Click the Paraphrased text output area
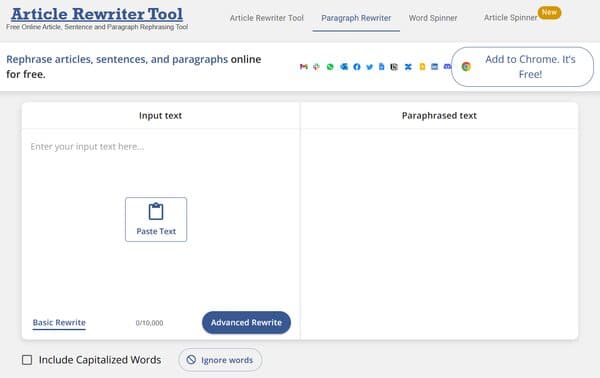 pos(439,233)
